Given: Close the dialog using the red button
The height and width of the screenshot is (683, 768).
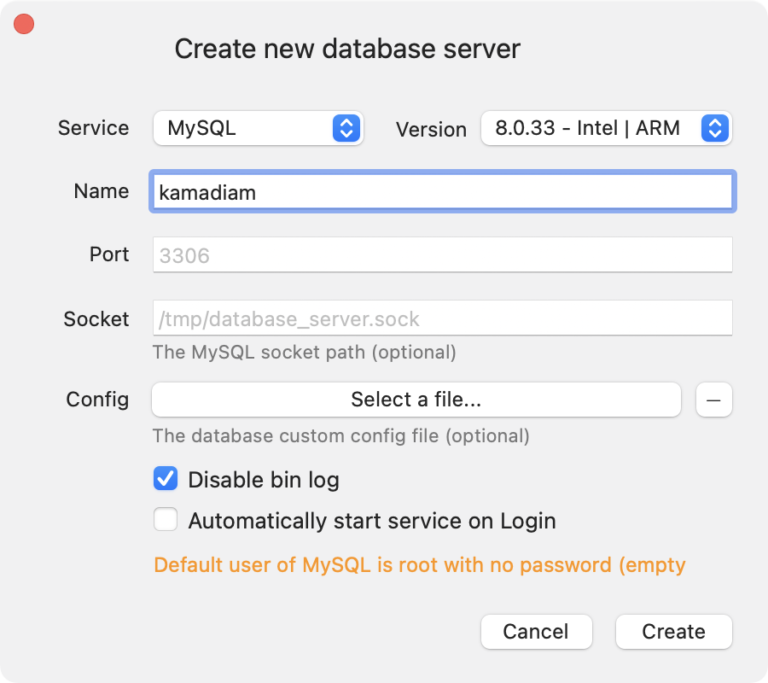Looking at the screenshot, I should click(x=24, y=24).
